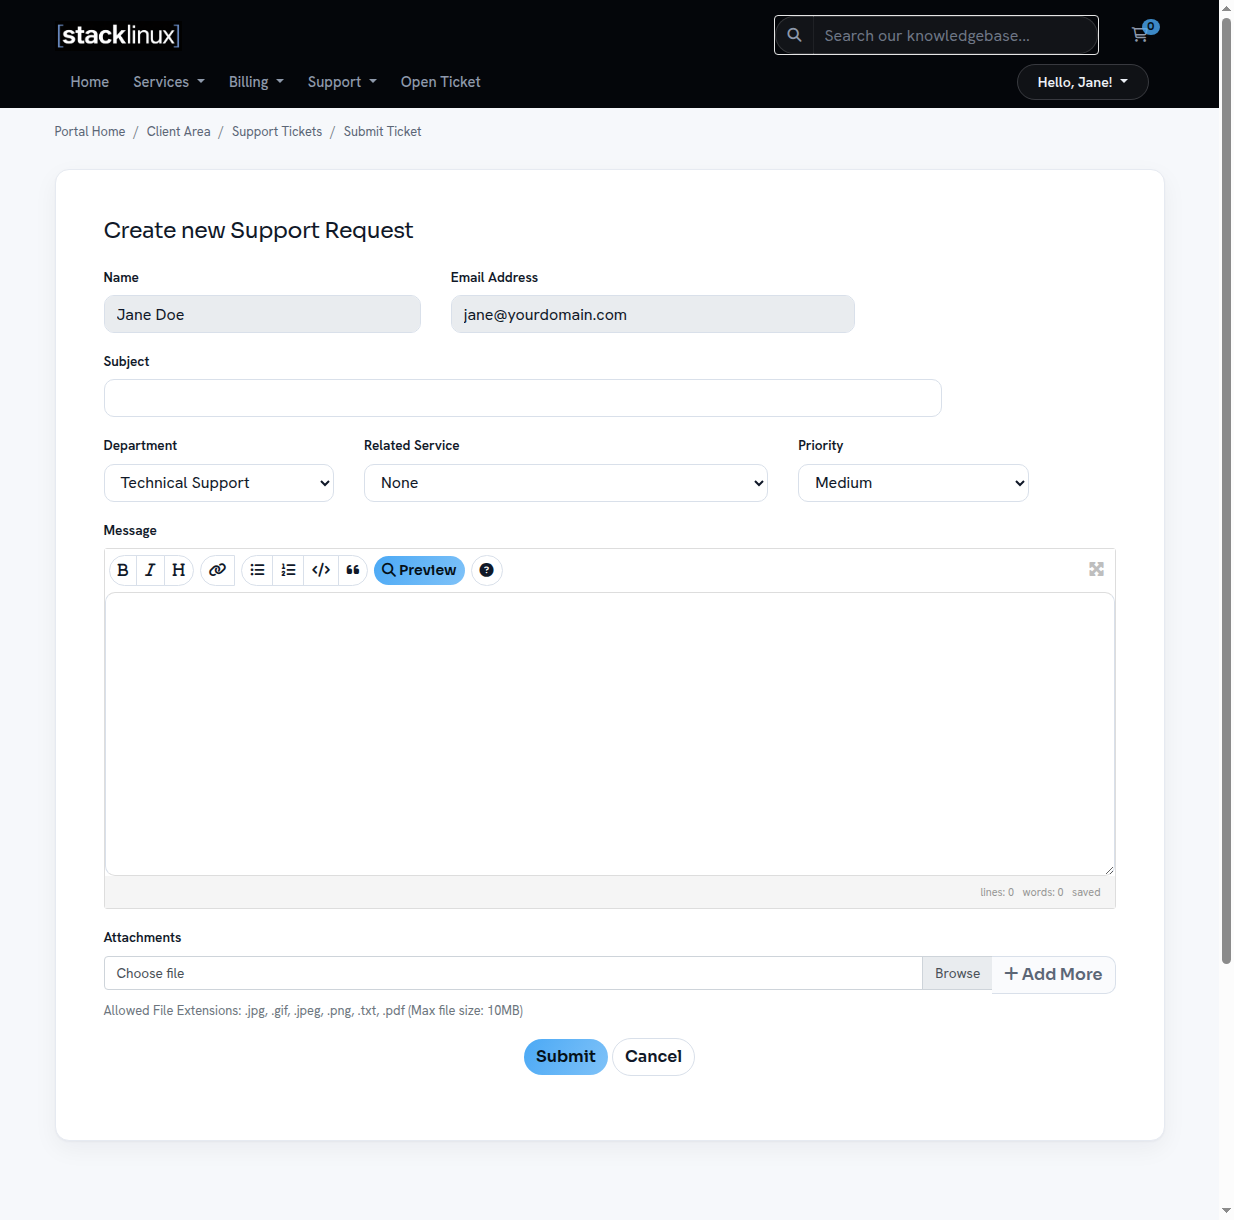Open the markdown help icon
Viewport: 1234px width, 1220px height.
(x=486, y=570)
